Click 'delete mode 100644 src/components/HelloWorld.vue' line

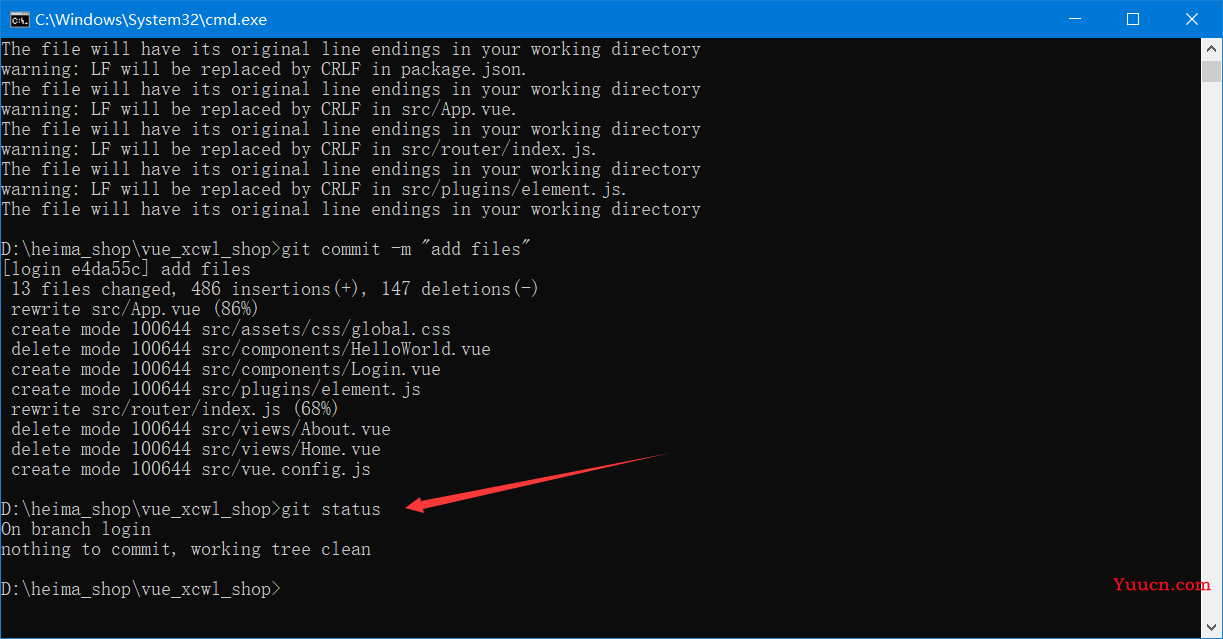251,349
